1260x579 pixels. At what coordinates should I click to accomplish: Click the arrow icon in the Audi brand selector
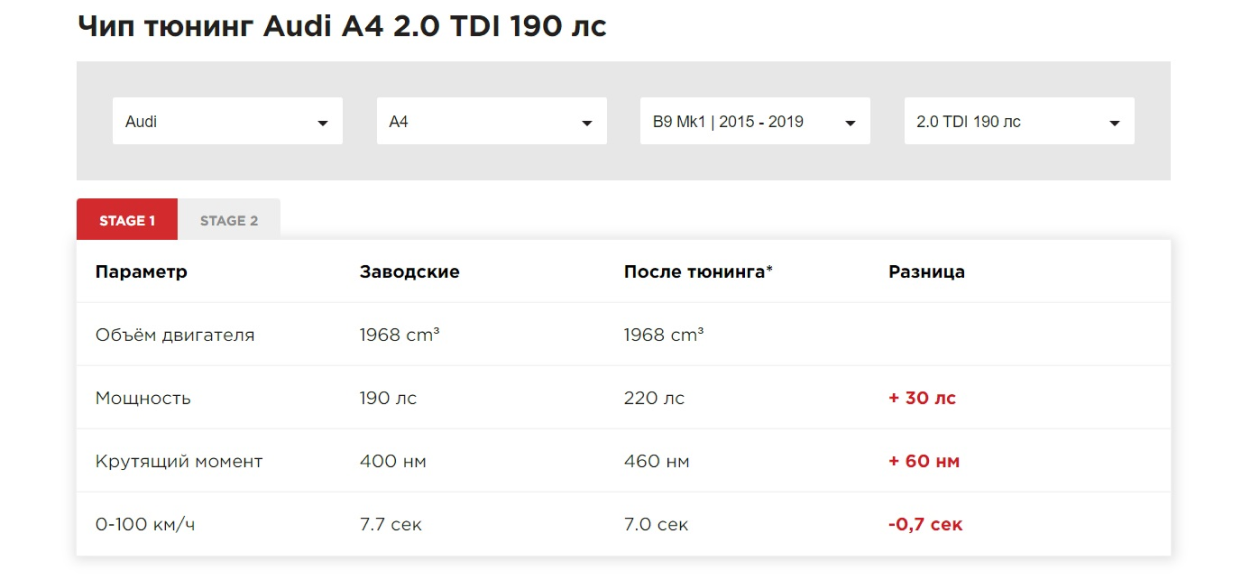322,123
